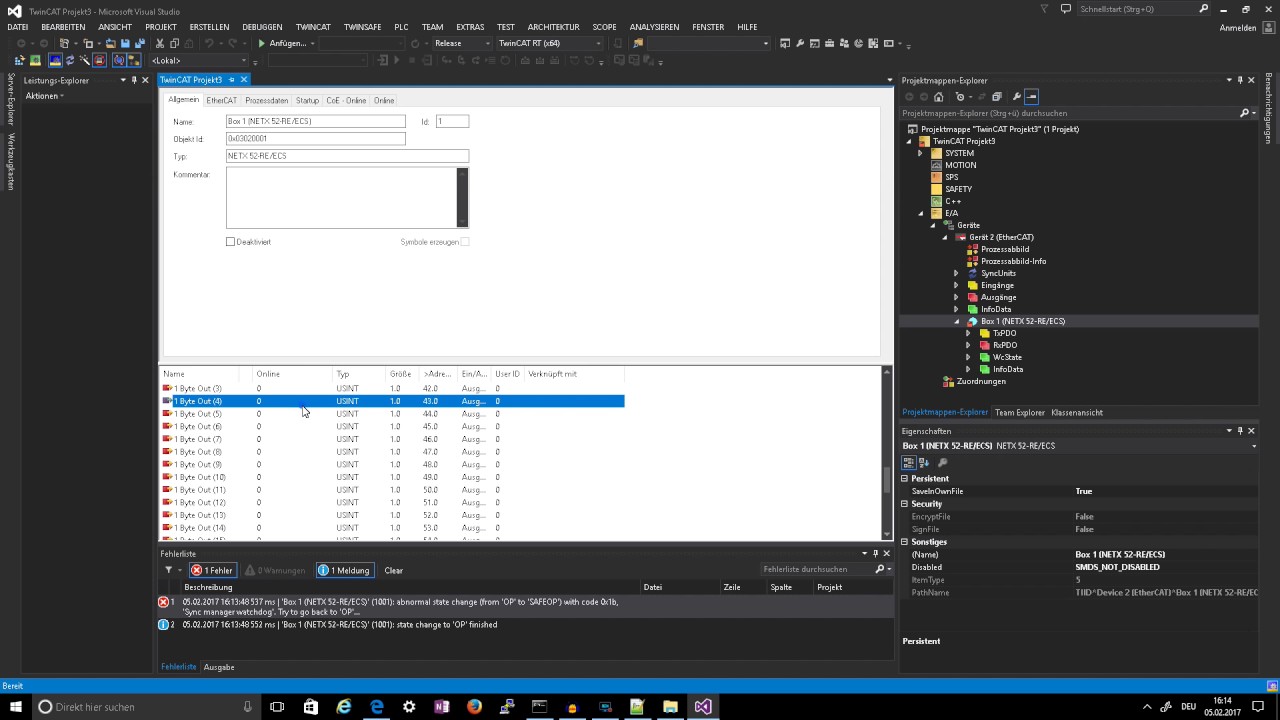This screenshot has width=1280, height=720.
Task: Open the PLC menu
Action: (401, 27)
